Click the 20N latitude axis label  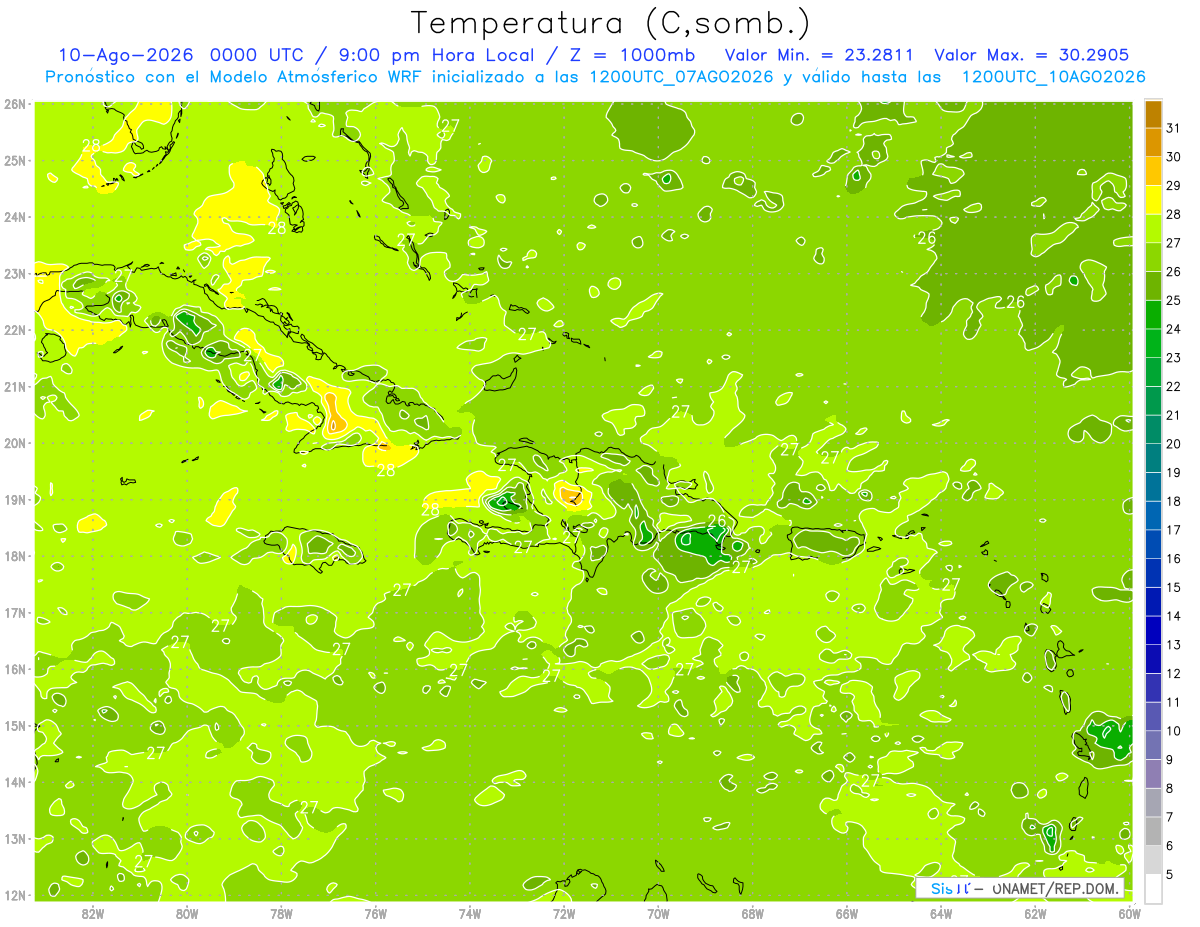click(15, 443)
